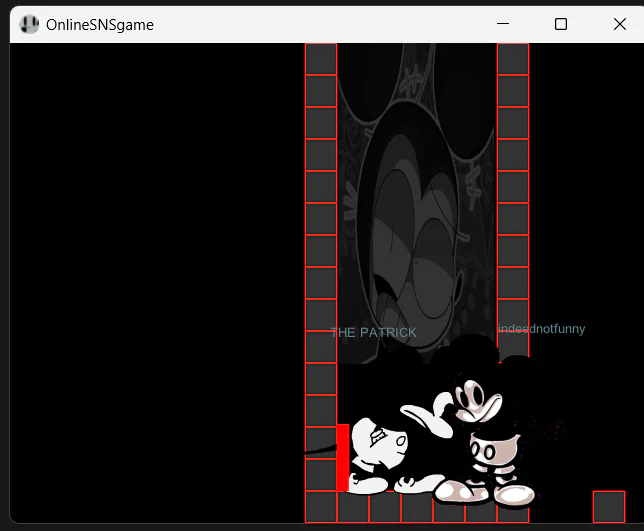
Task: Minimize the OnlineSNSgame window
Action: [x=503, y=24]
